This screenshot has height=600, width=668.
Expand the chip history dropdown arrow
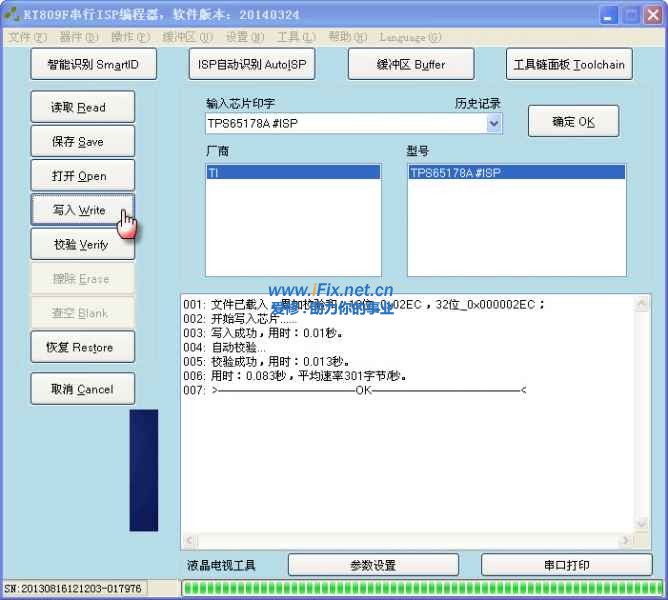click(x=493, y=124)
